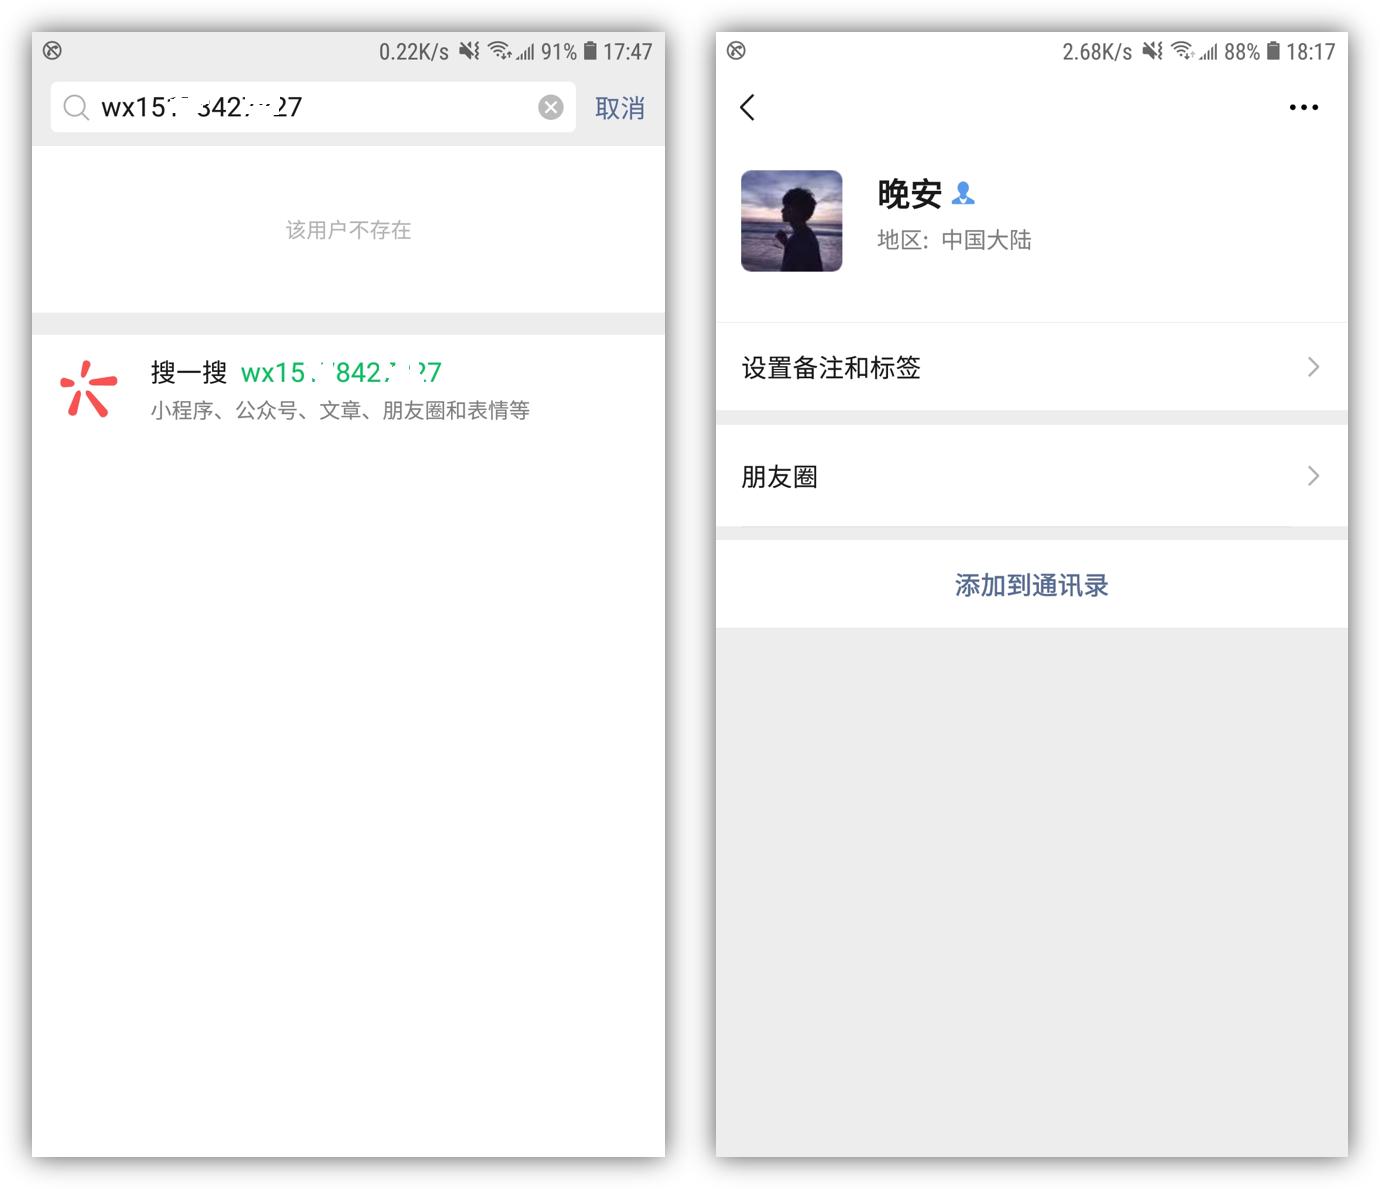
Task: Select the green wx15 search suggestion
Action: 342,372
